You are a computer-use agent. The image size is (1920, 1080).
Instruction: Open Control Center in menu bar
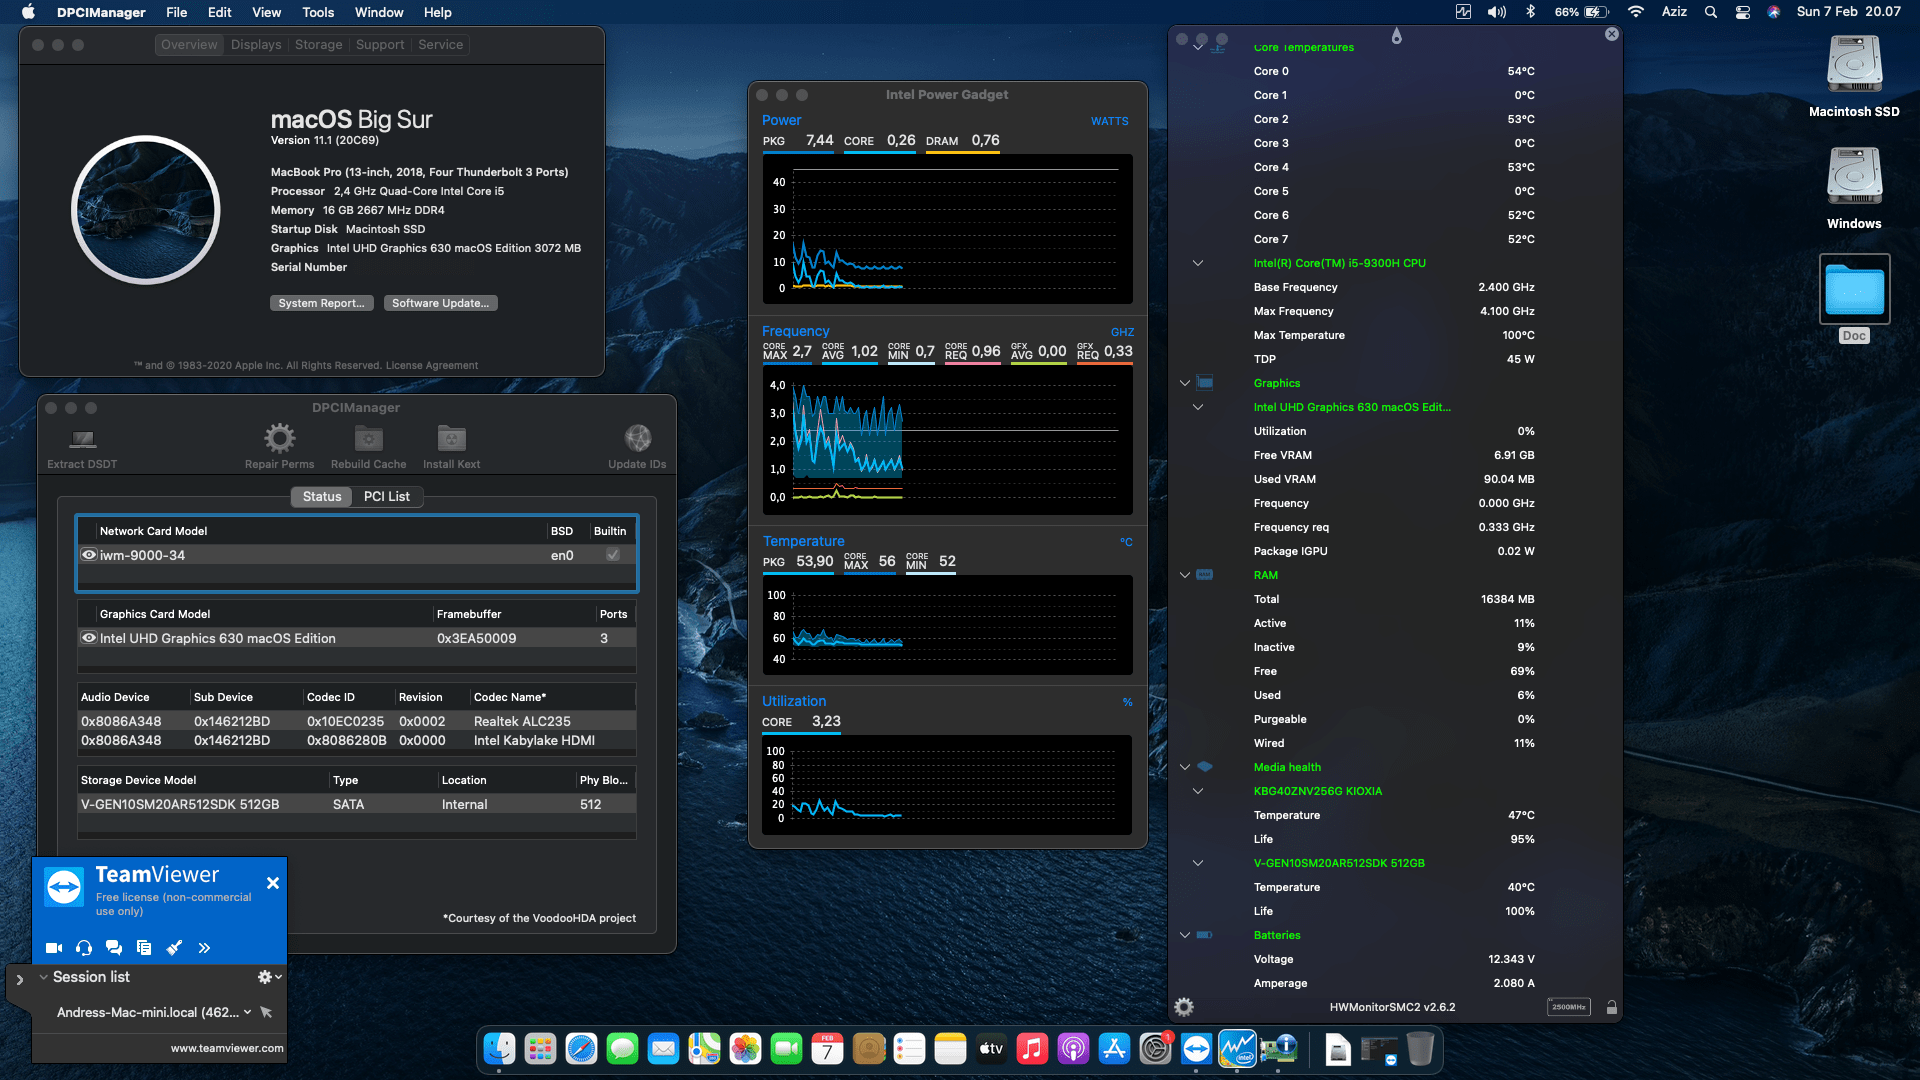pyautogui.click(x=1743, y=12)
